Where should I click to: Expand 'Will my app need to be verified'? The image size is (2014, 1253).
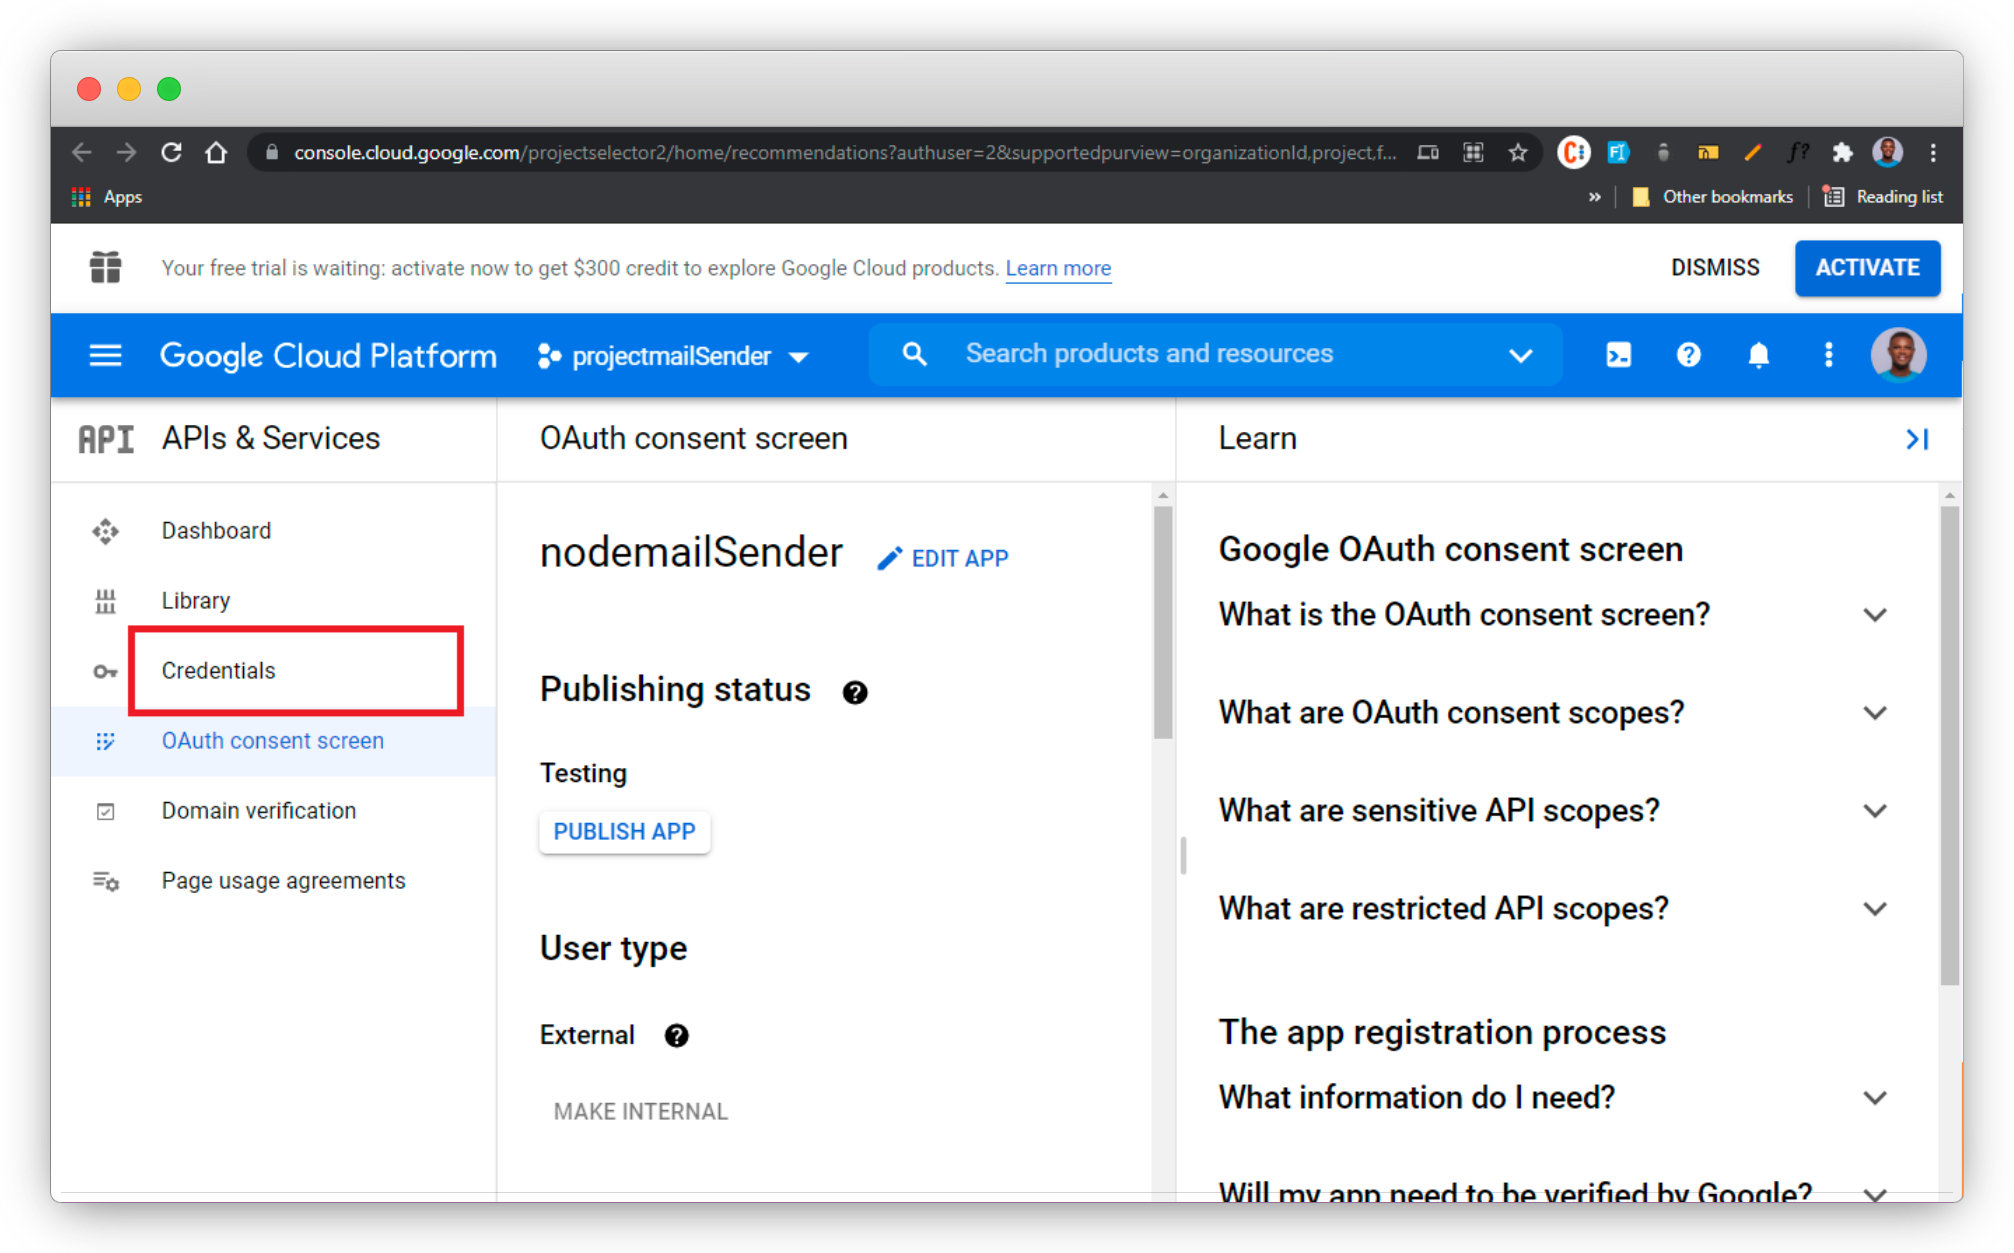1875,1193
